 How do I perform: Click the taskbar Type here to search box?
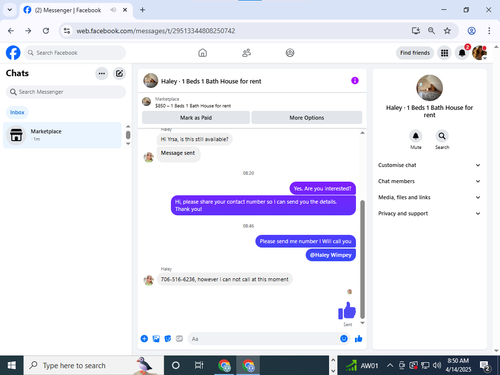coord(93,366)
